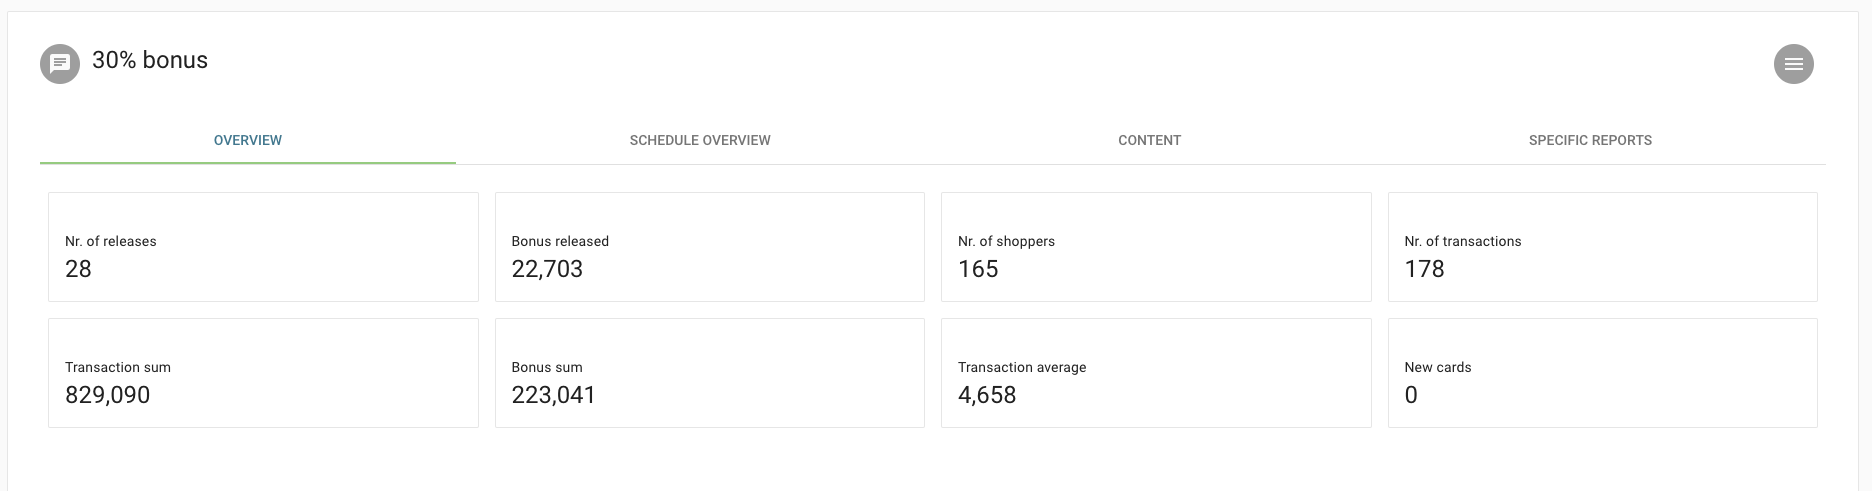Go to the Specific Reports tab
The image size is (1872, 491).
coord(1590,140)
